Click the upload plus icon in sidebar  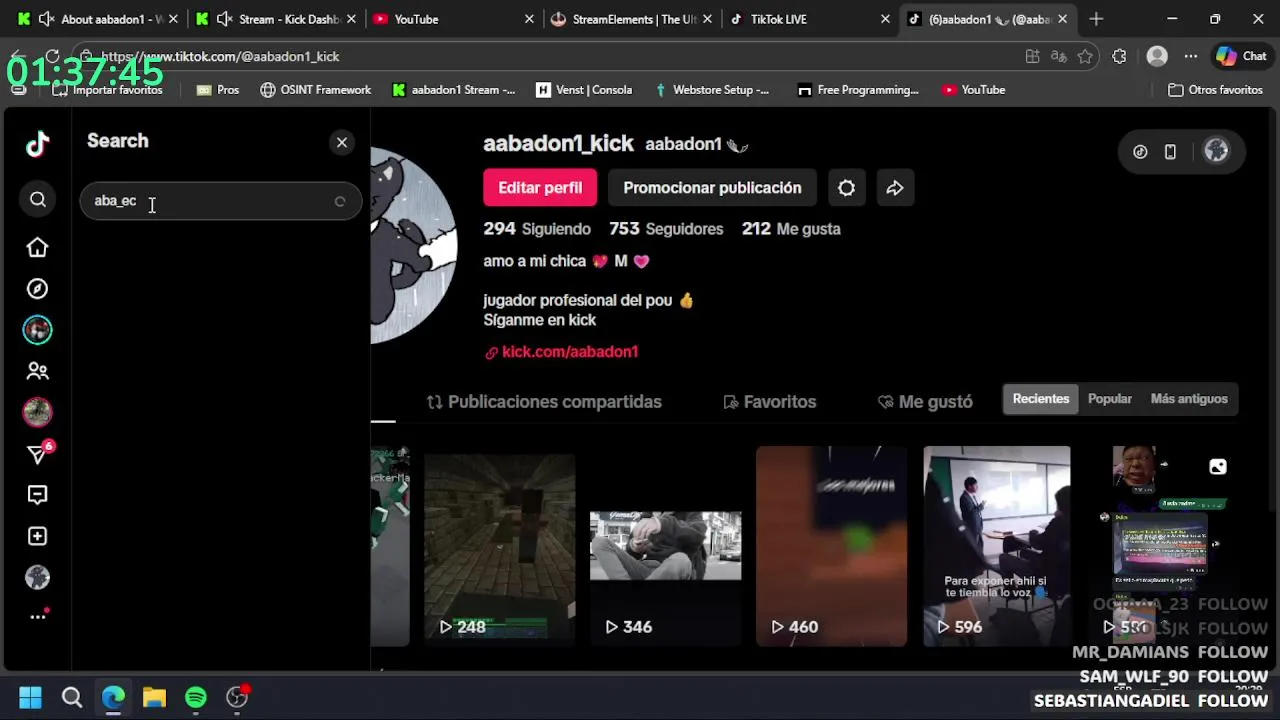pos(37,536)
